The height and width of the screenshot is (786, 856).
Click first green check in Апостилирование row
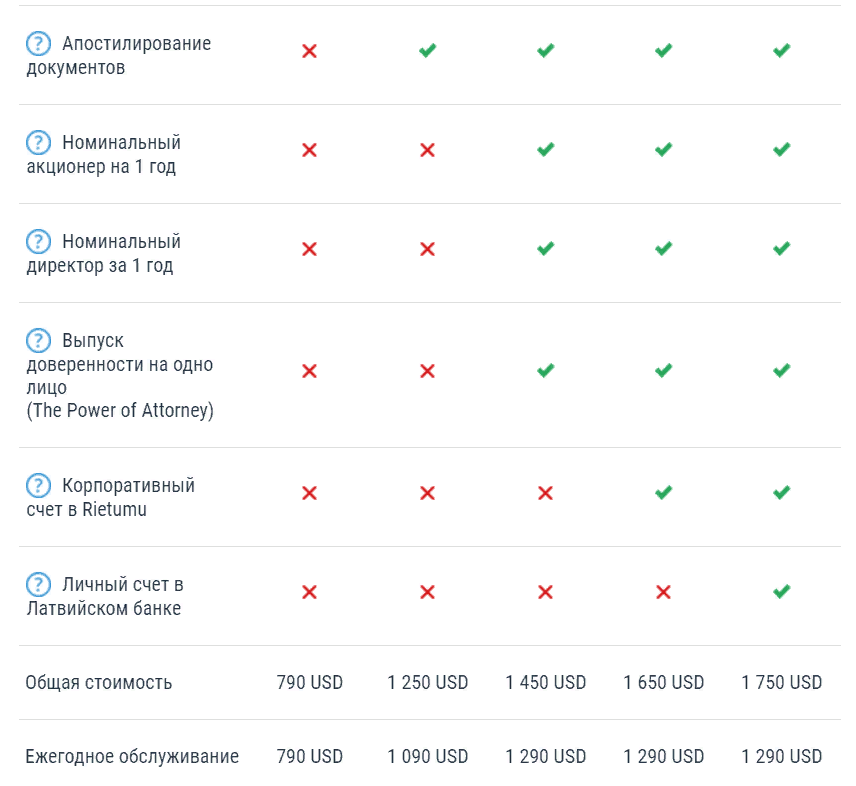coord(427,51)
